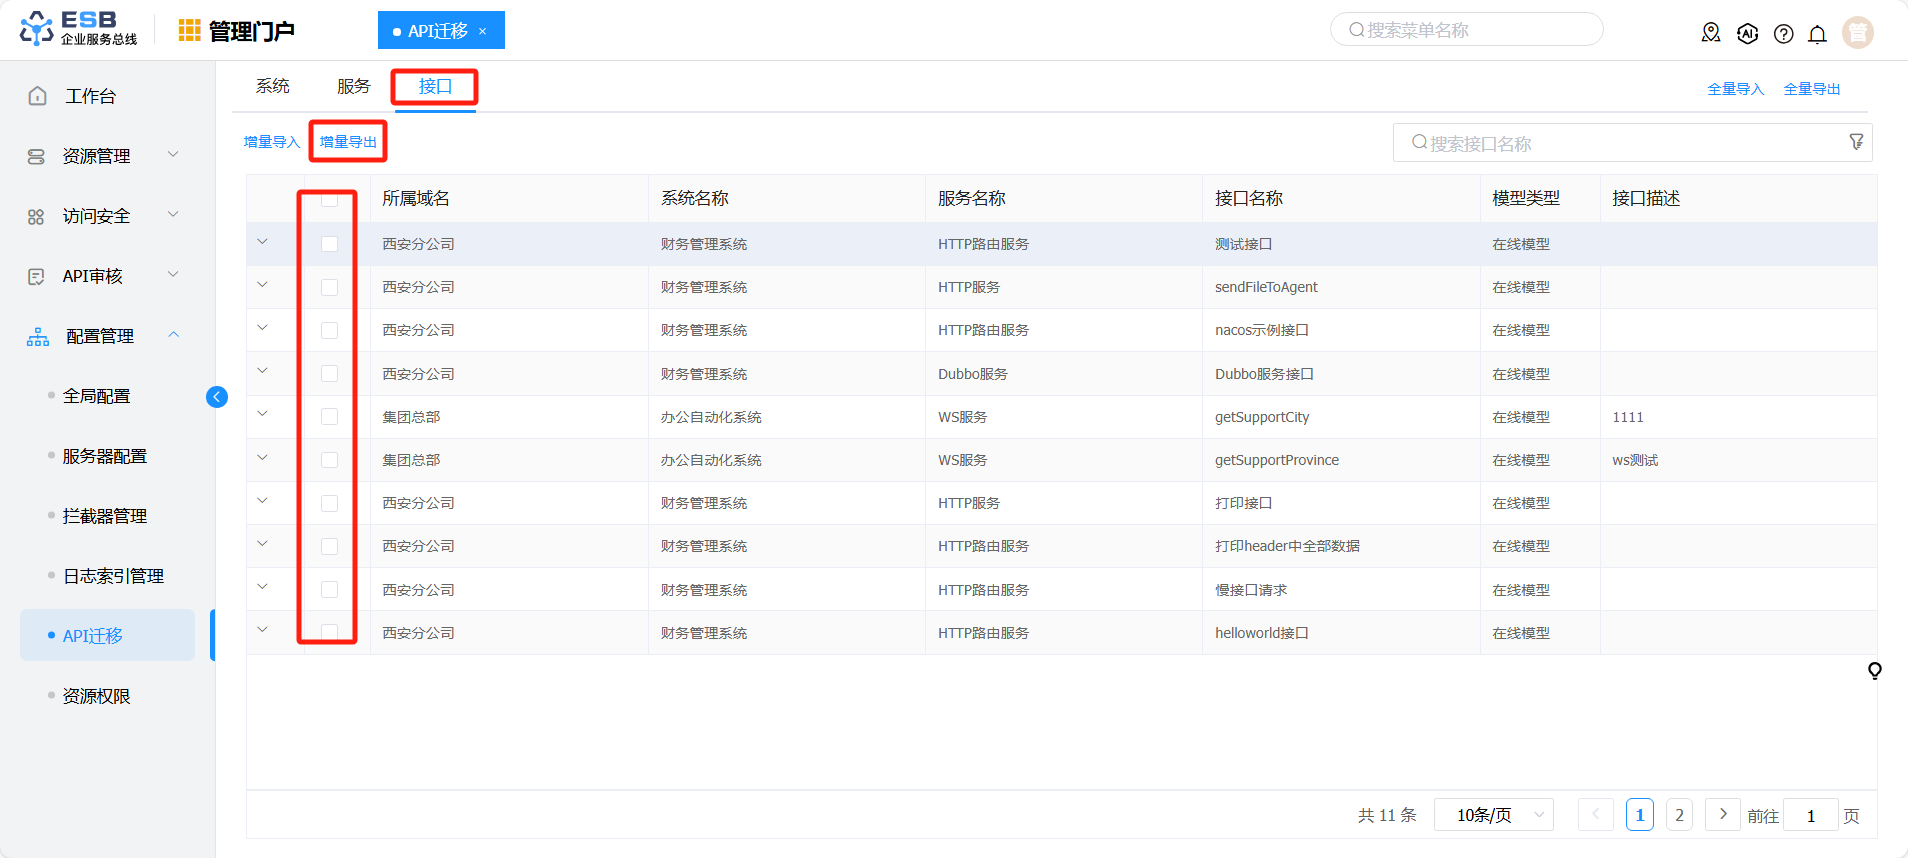Switch to the 服务 tab

coord(353,87)
